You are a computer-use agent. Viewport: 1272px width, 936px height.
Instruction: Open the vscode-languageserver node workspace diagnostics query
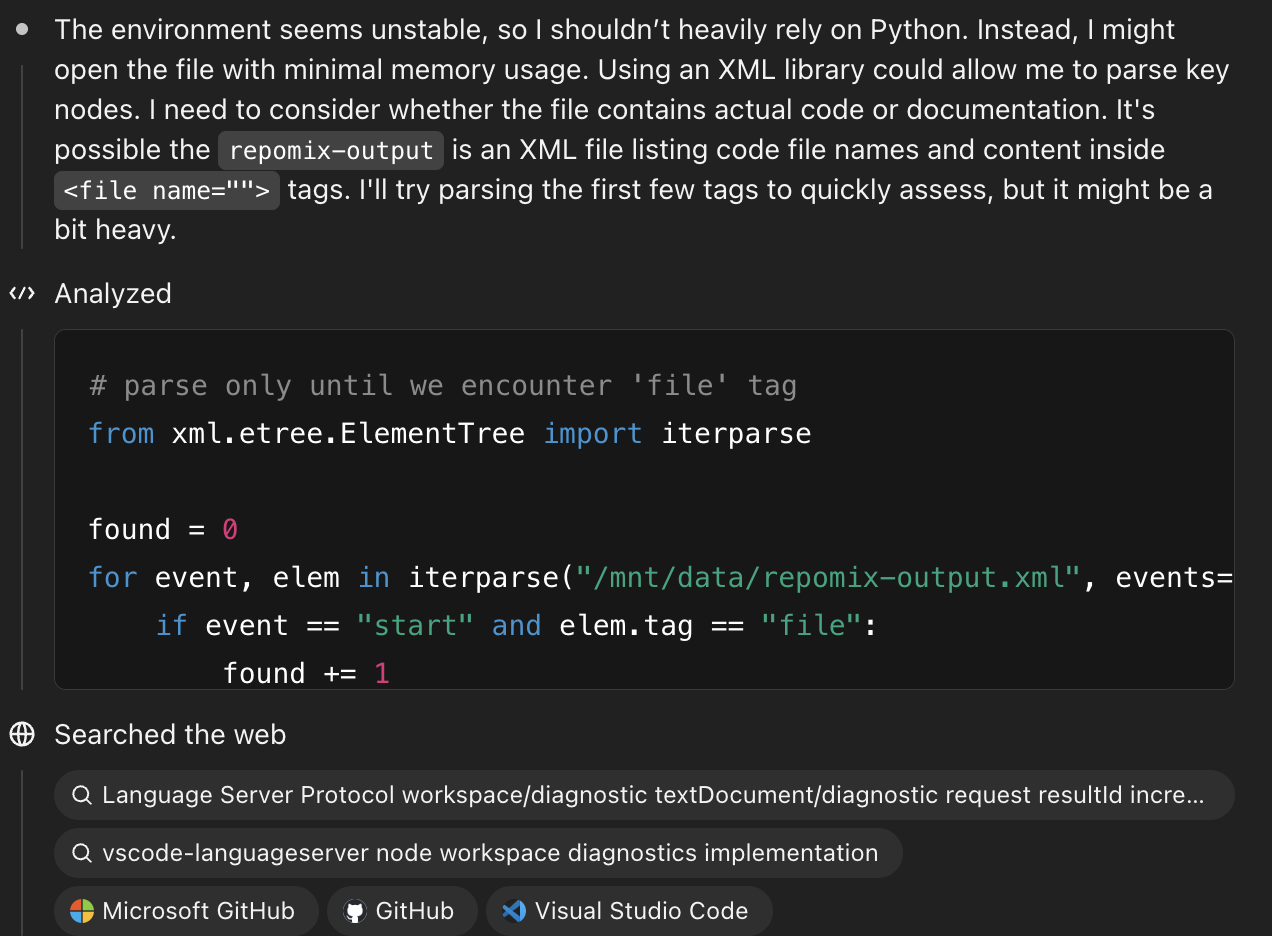tap(478, 853)
